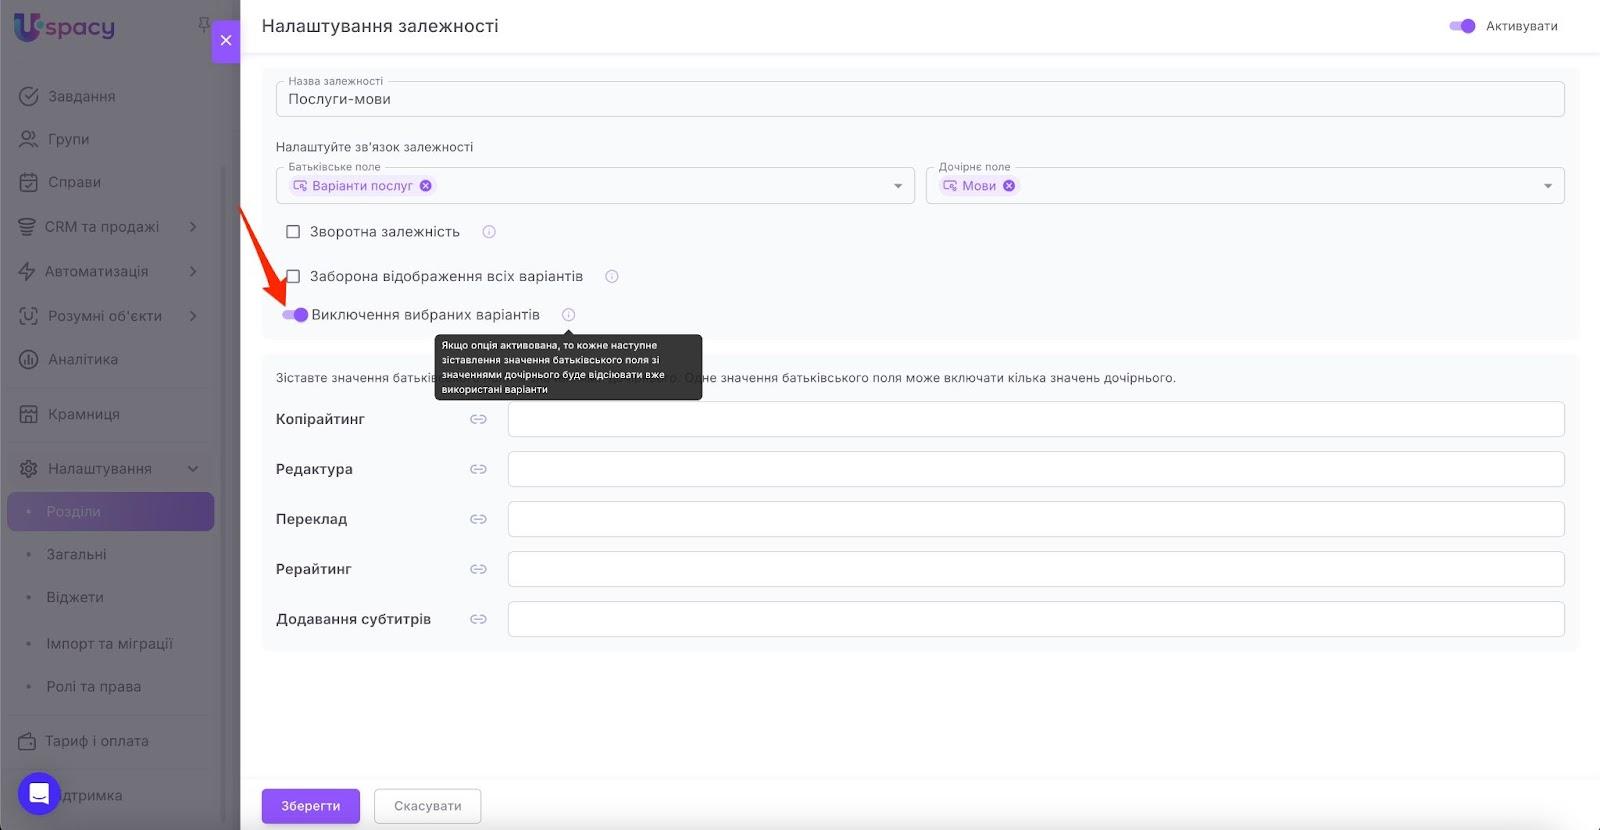Select values in the Рерайтинг field
Viewport: 1600px width, 830px height.
[1036, 569]
